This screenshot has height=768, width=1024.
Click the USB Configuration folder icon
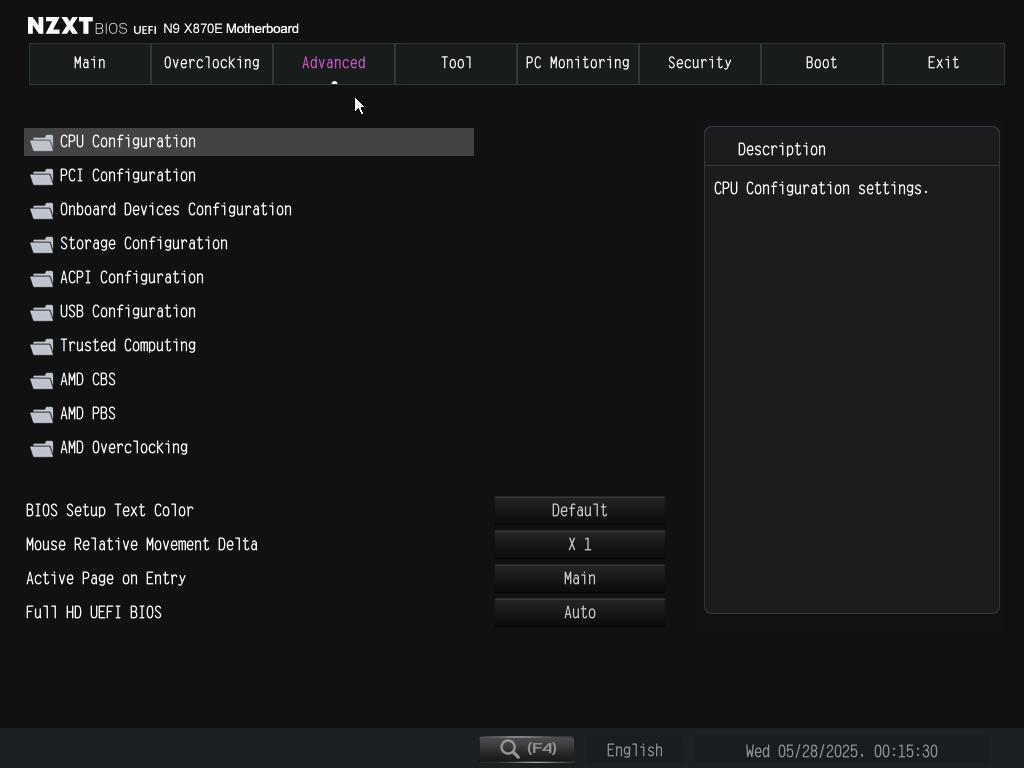click(x=42, y=312)
